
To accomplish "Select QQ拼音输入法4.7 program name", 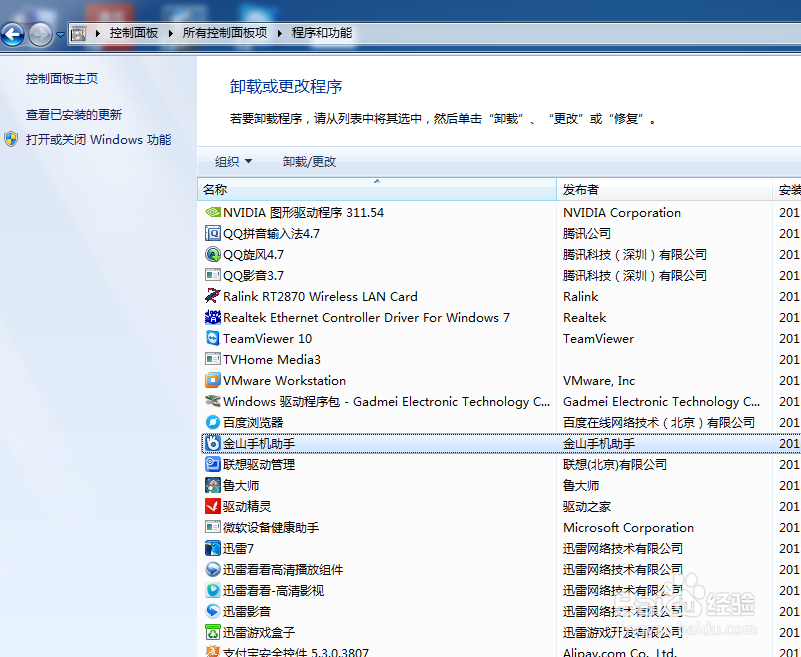I will [271, 233].
